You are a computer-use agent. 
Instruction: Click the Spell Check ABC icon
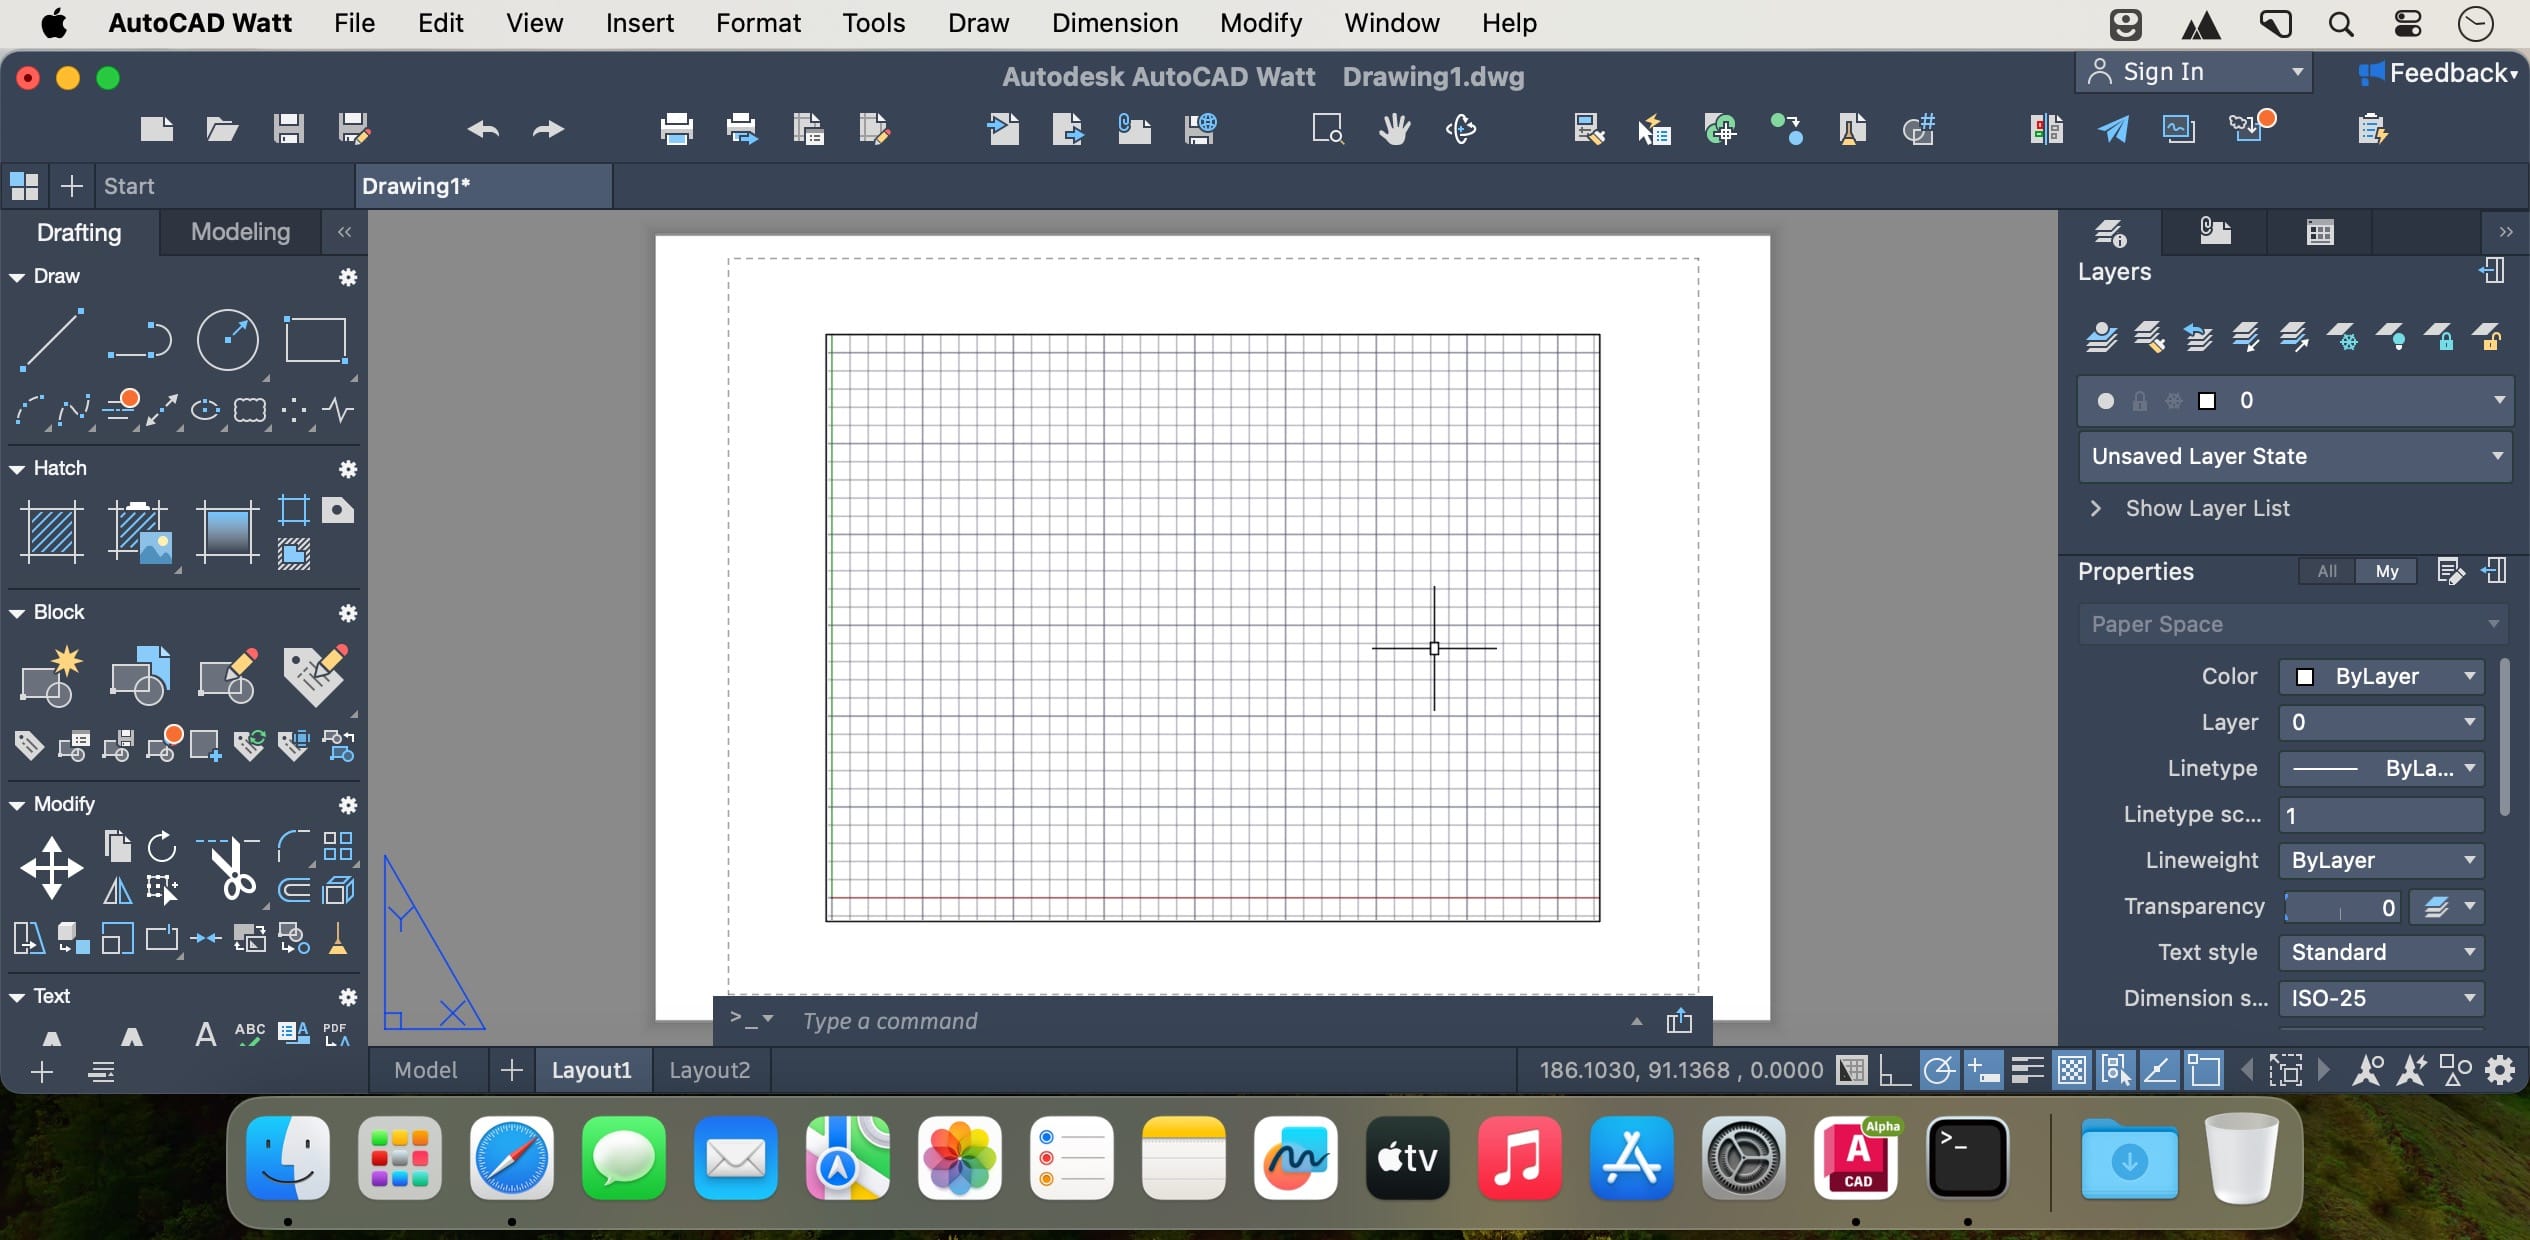tap(250, 1033)
